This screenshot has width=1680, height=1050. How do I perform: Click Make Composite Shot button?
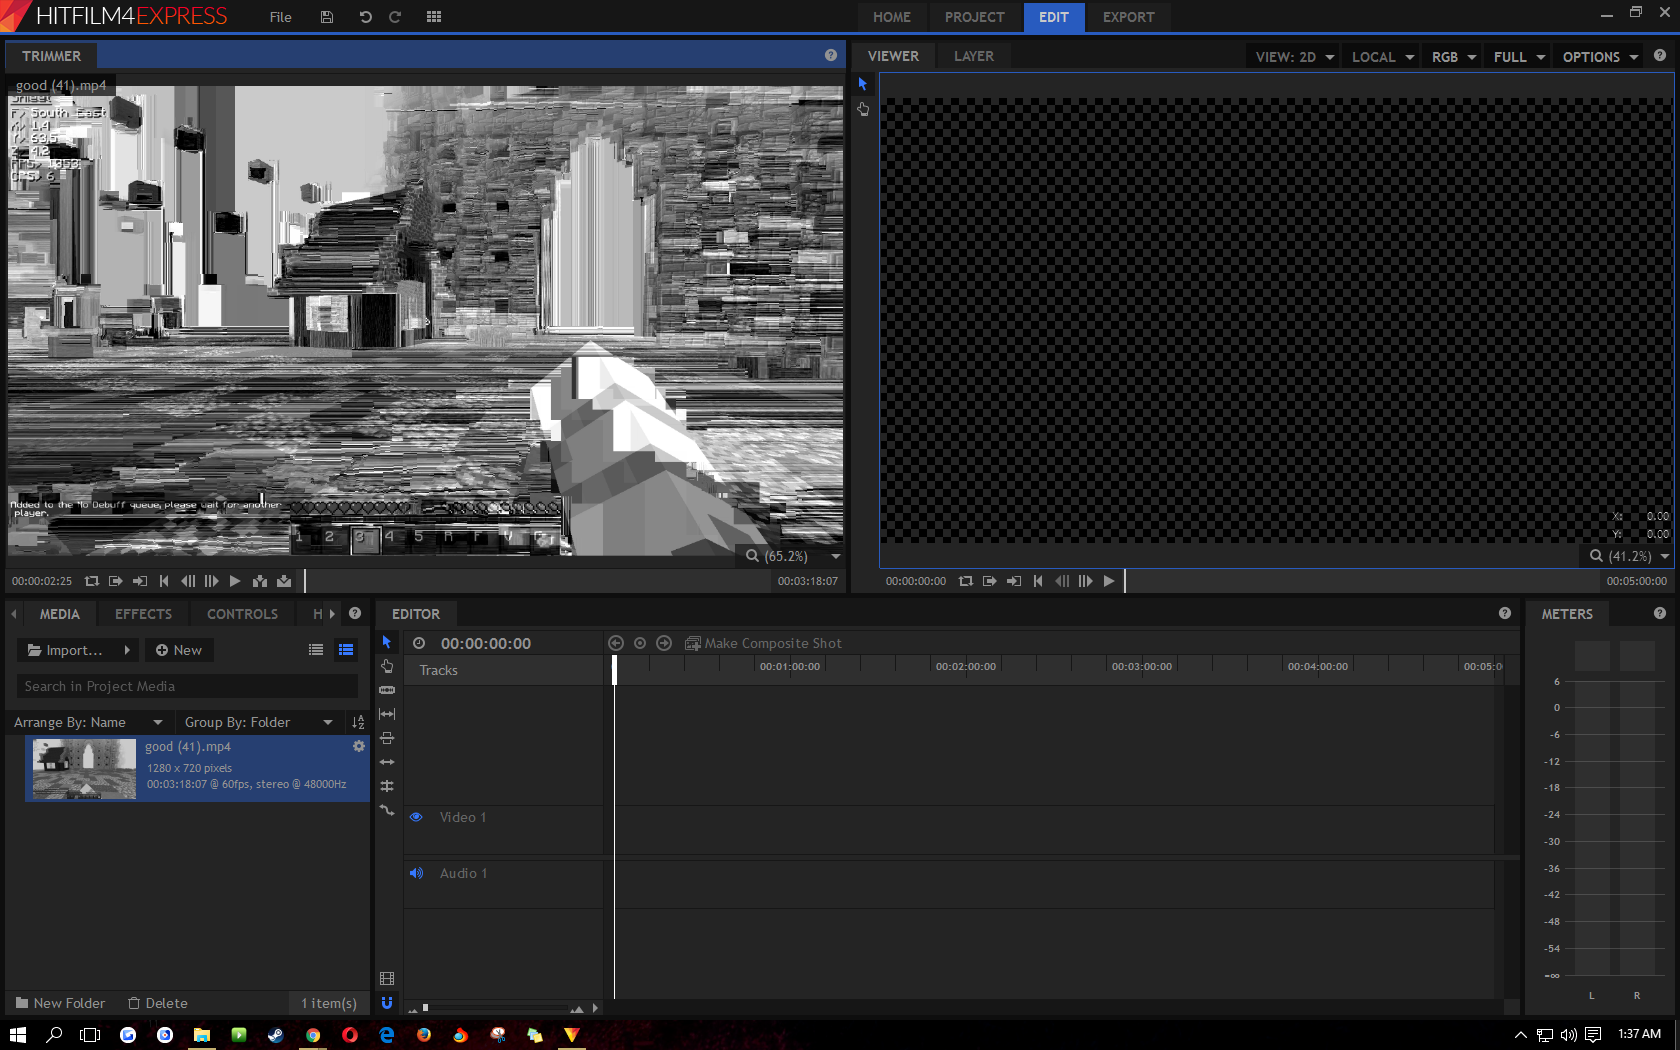763,643
